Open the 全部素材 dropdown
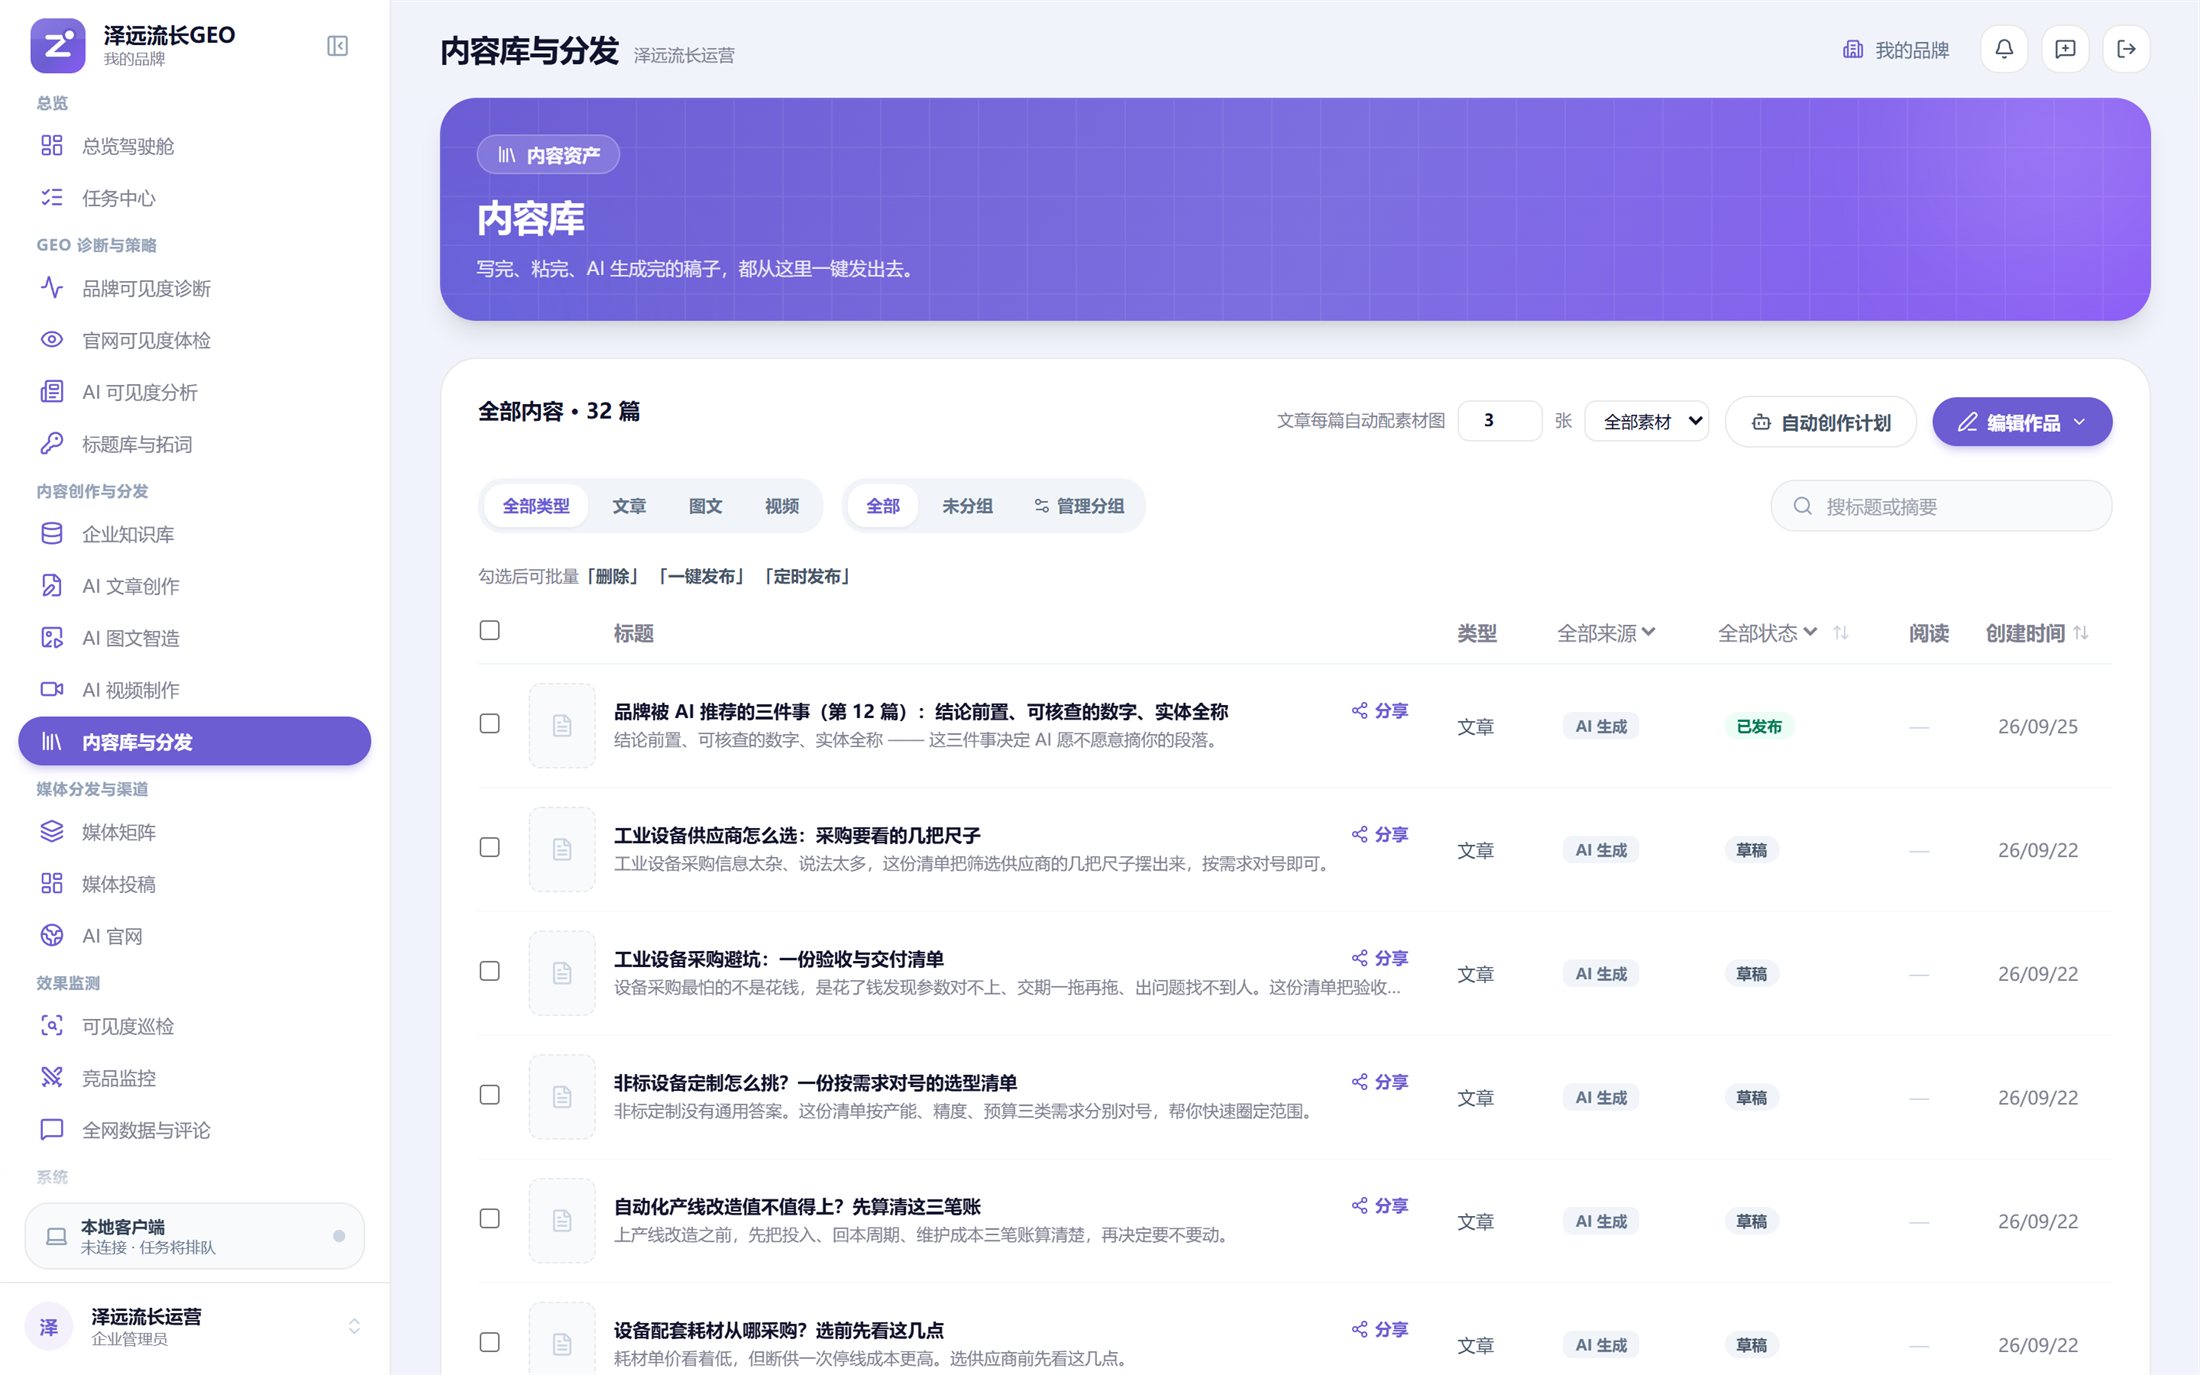The height and width of the screenshot is (1375, 2200). click(x=1647, y=421)
